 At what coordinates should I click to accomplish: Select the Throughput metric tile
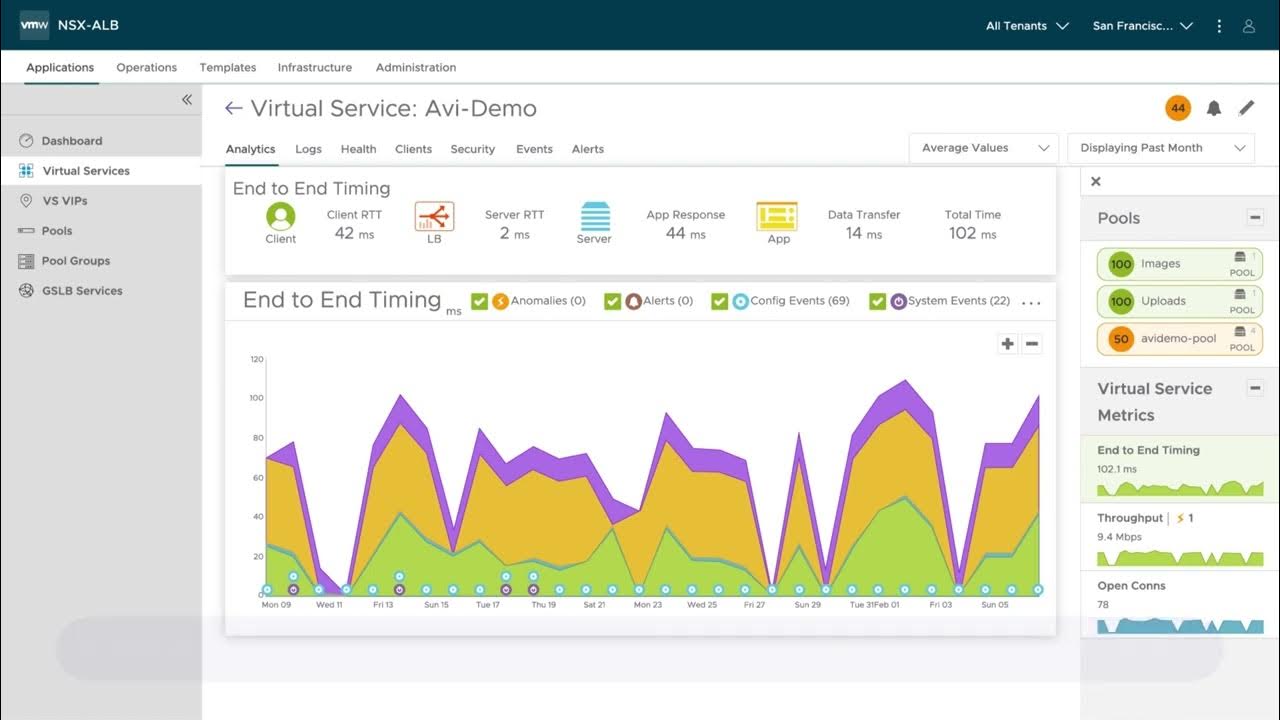pyautogui.click(x=1179, y=537)
